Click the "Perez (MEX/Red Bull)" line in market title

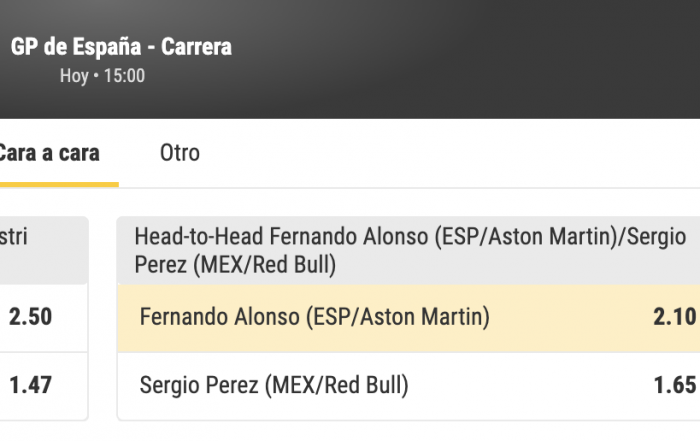[235, 265]
